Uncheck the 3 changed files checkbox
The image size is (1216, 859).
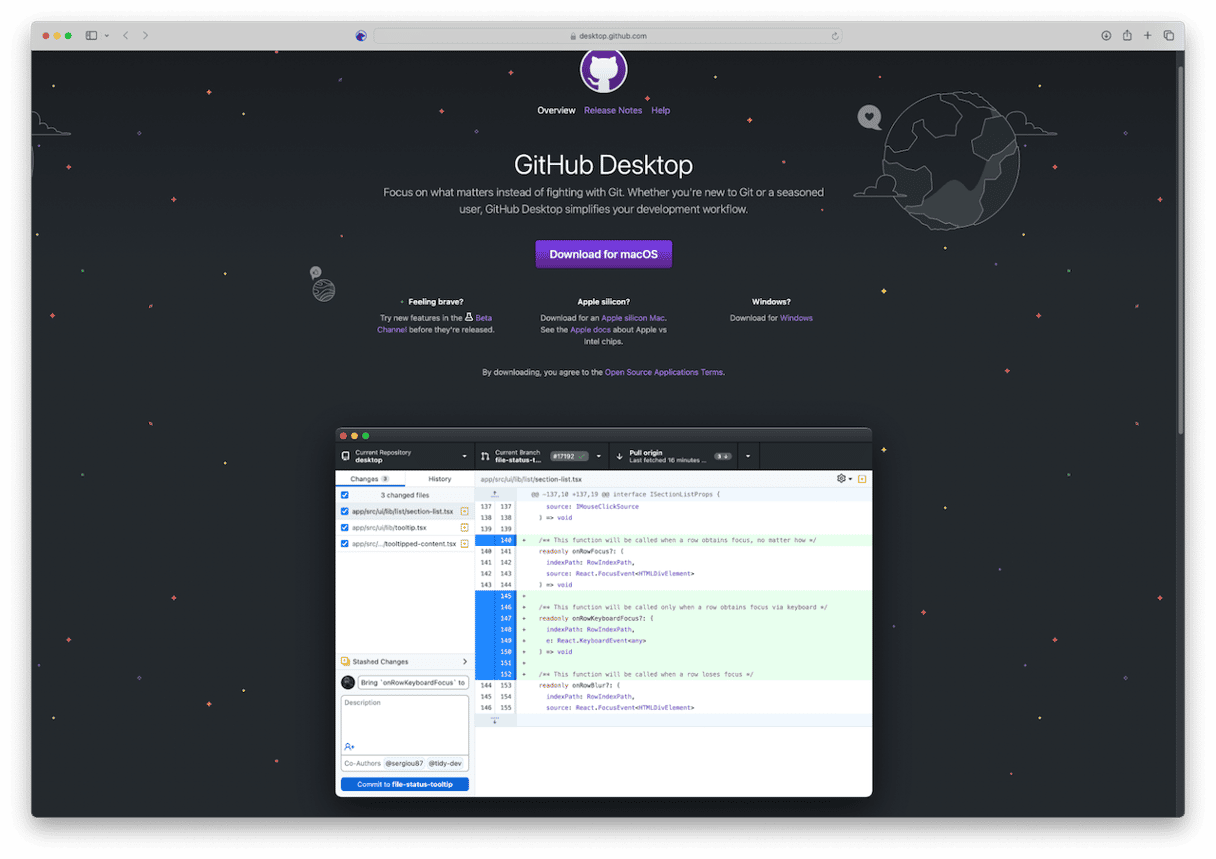coord(343,495)
